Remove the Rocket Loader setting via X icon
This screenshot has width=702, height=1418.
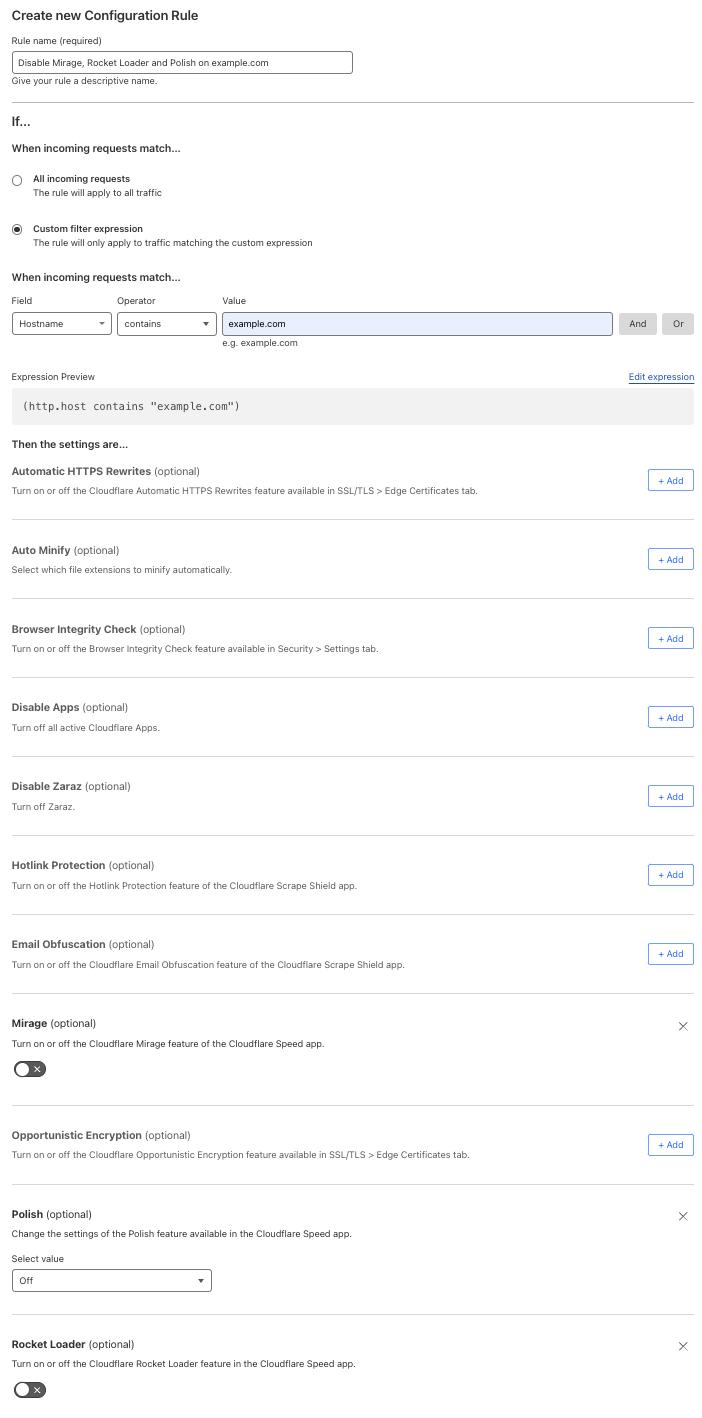click(x=683, y=1346)
